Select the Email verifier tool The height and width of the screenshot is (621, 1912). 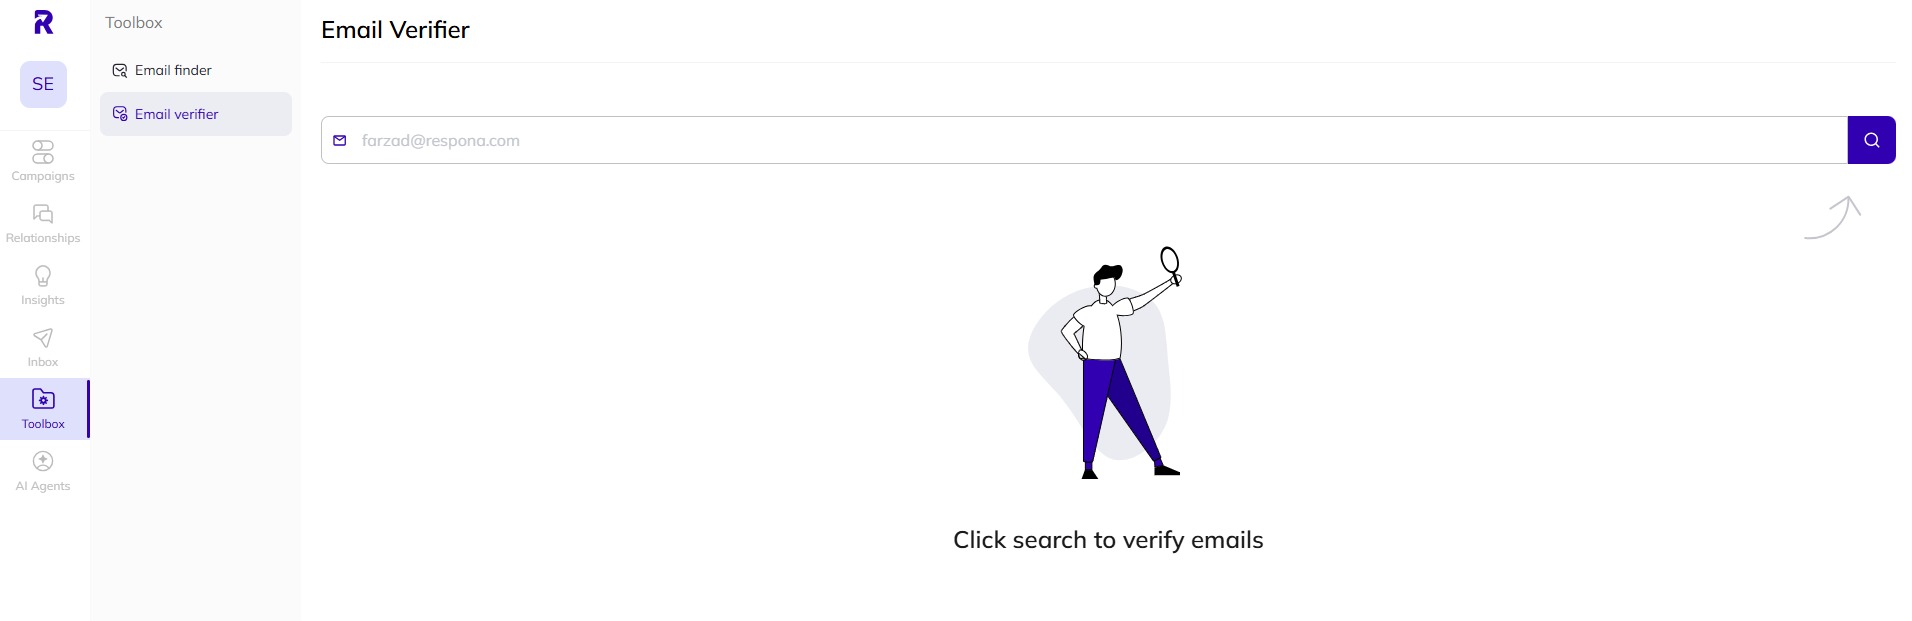coord(177,114)
